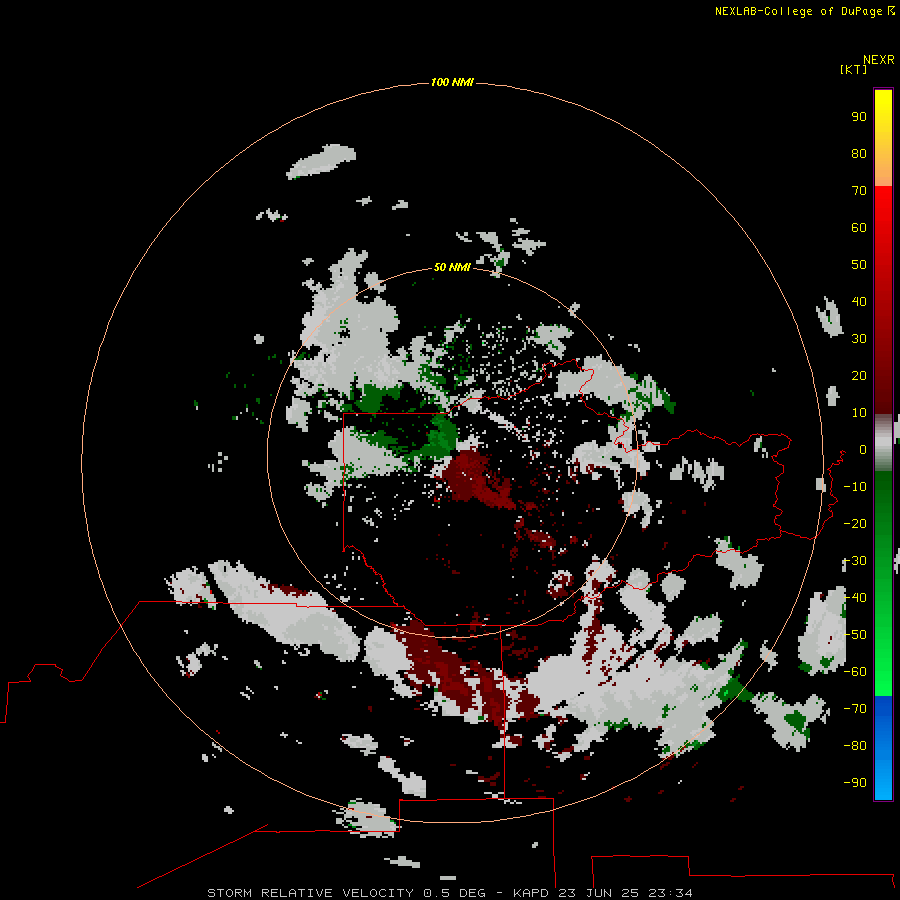Click the 100 NMI range ring label

[x=452, y=83]
